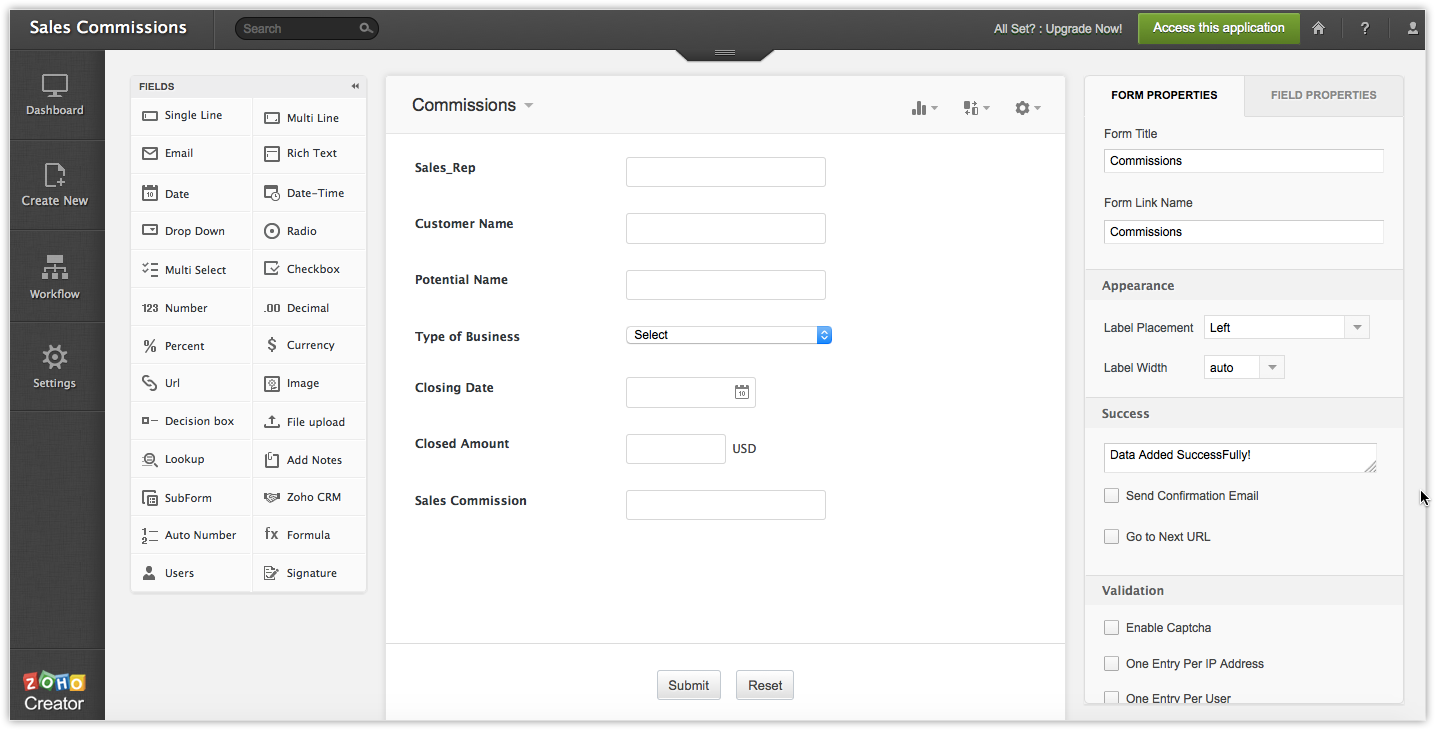Click the Closed Amount input field
1435x730 pixels.
676,449
